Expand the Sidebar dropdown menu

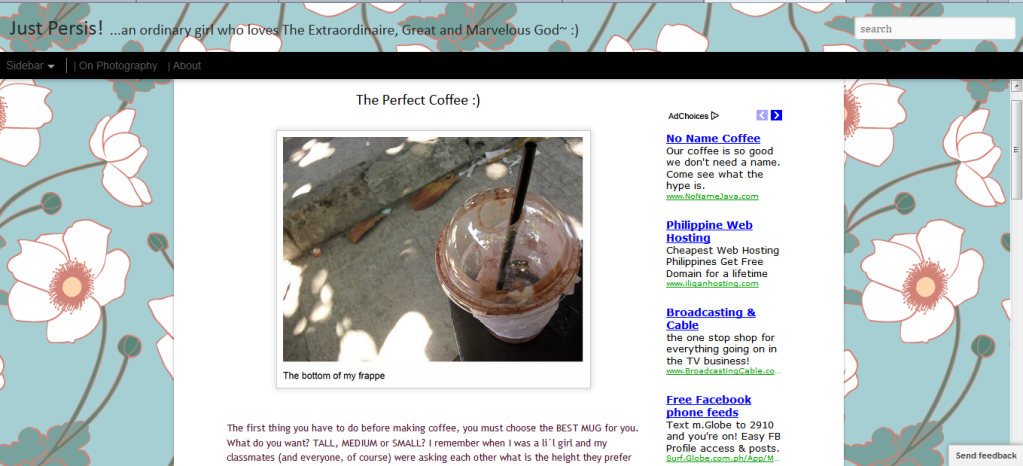(30, 65)
